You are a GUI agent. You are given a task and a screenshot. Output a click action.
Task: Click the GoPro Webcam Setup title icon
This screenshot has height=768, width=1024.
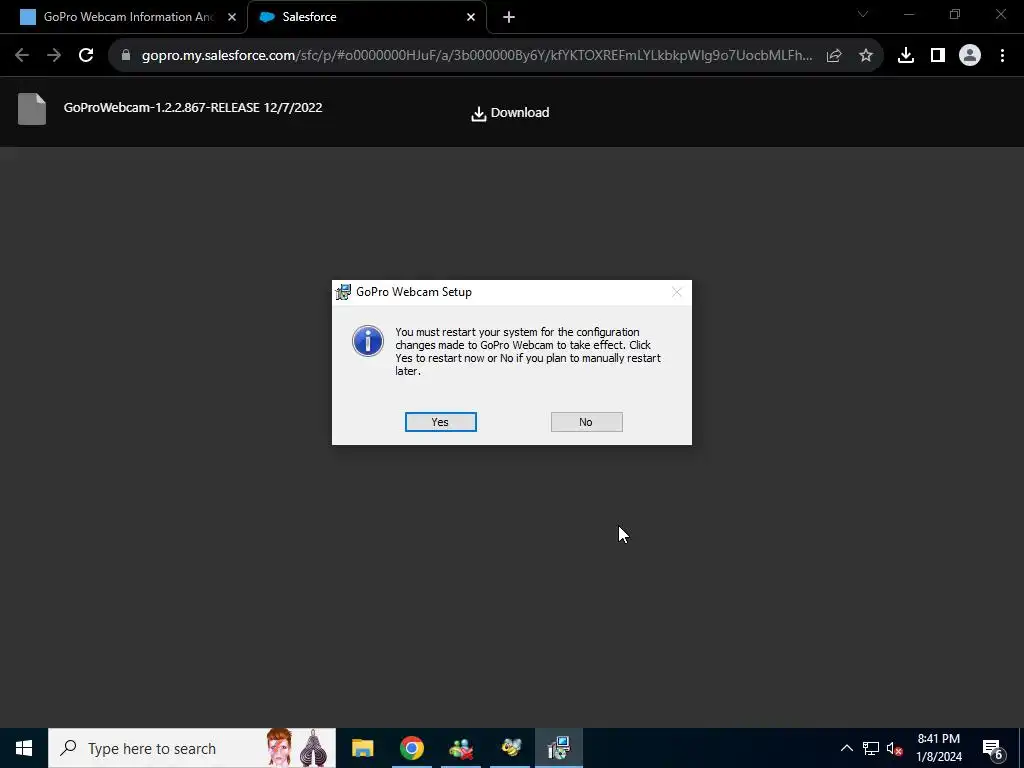click(343, 292)
